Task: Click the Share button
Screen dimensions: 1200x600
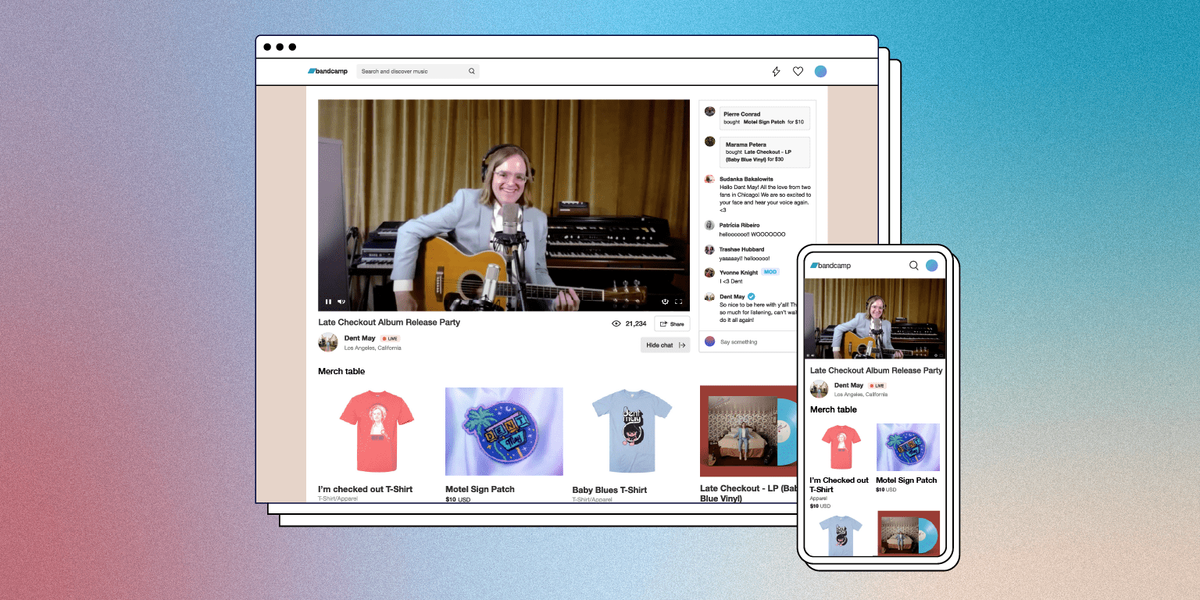Action: tap(672, 323)
